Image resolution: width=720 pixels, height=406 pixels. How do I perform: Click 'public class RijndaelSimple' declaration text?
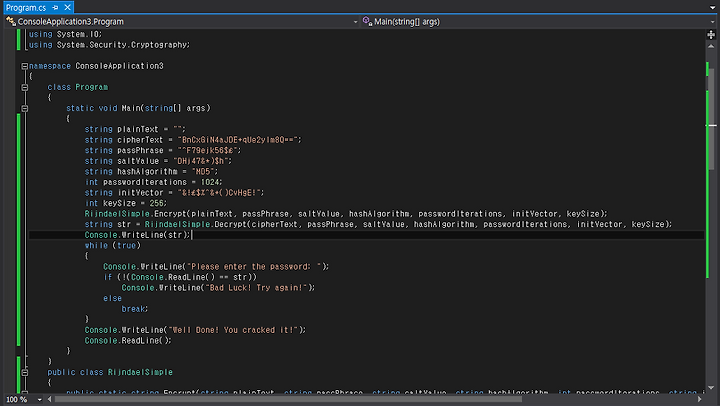coord(110,372)
